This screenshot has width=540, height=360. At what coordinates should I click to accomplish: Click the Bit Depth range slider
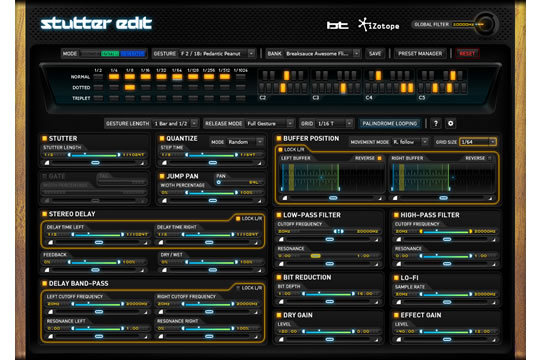329,294
